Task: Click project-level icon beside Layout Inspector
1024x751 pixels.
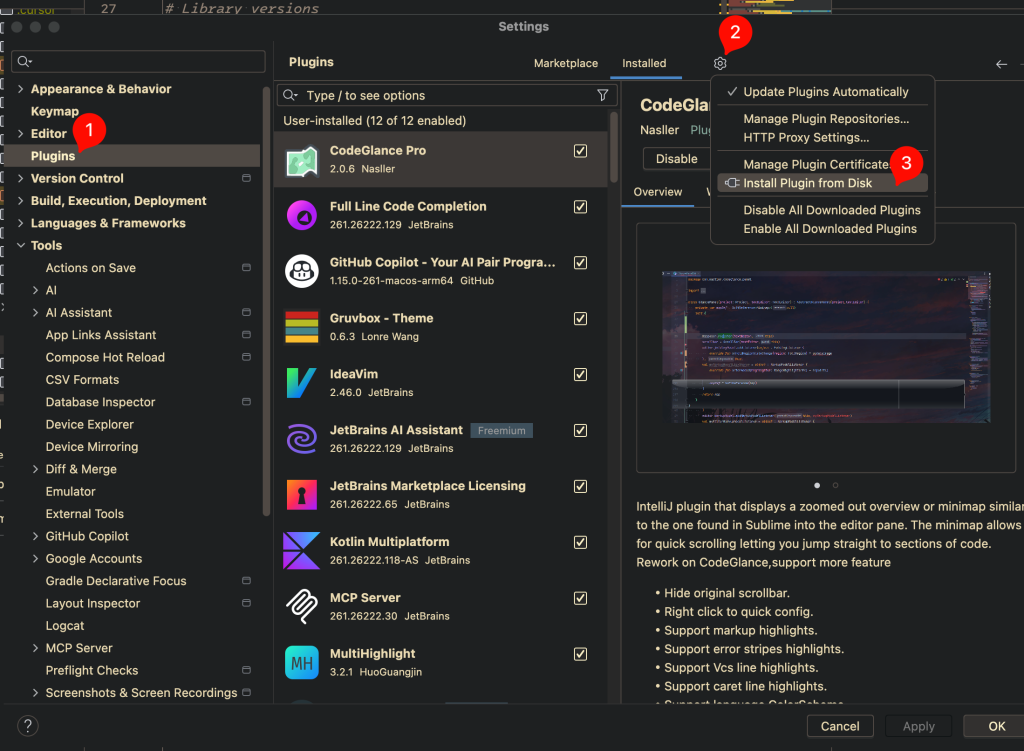Action: pos(246,603)
